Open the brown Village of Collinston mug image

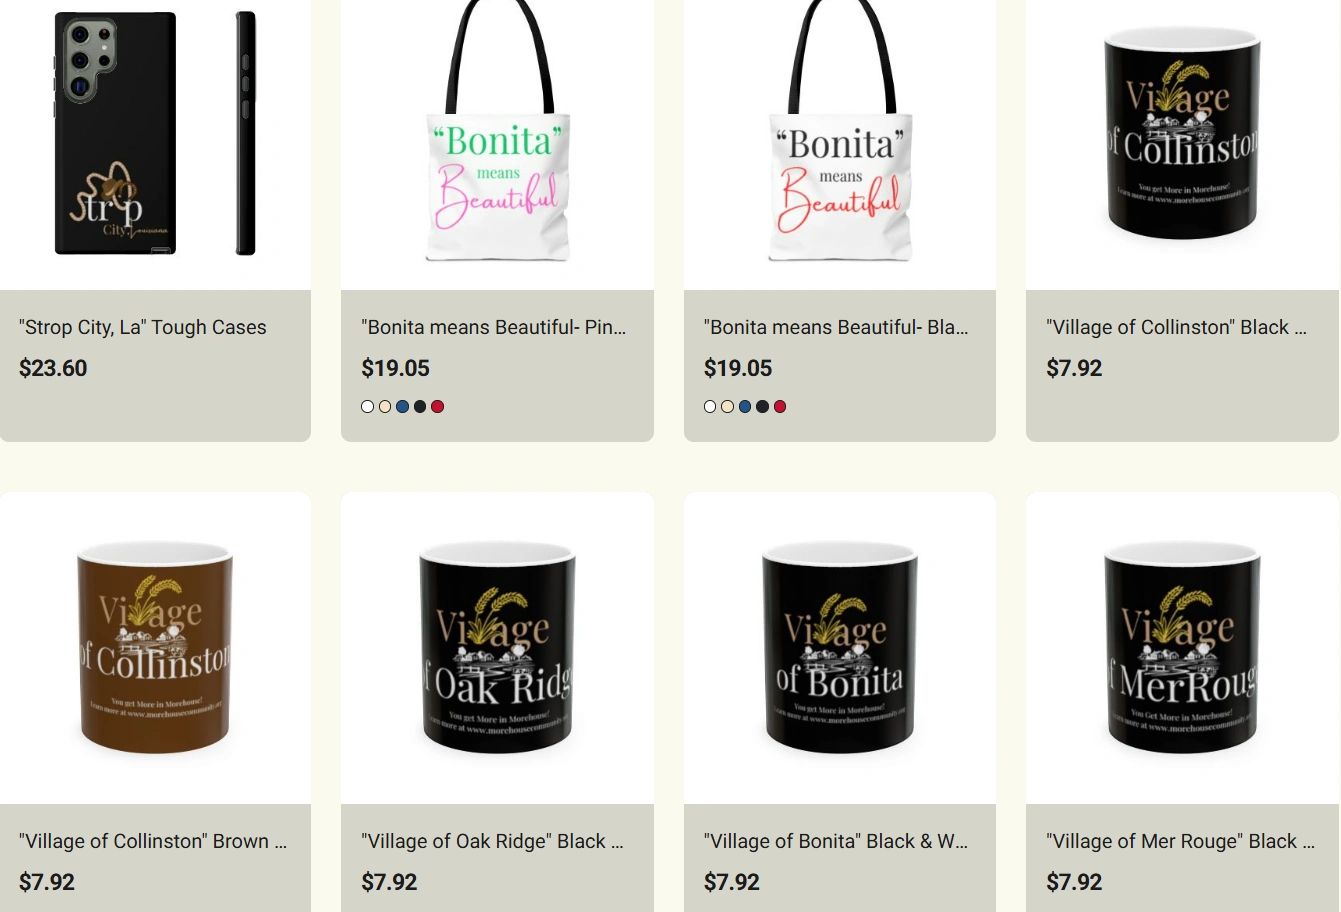pyautogui.click(x=155, y=648)
